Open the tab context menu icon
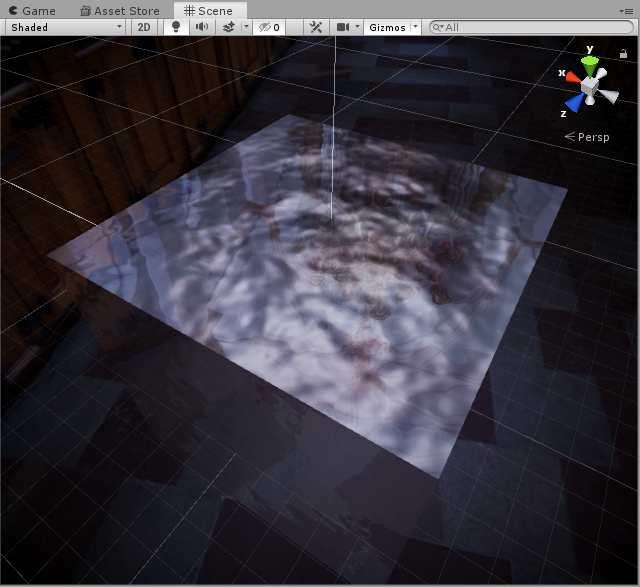This screenshot has width=640, height=587. 626,11
